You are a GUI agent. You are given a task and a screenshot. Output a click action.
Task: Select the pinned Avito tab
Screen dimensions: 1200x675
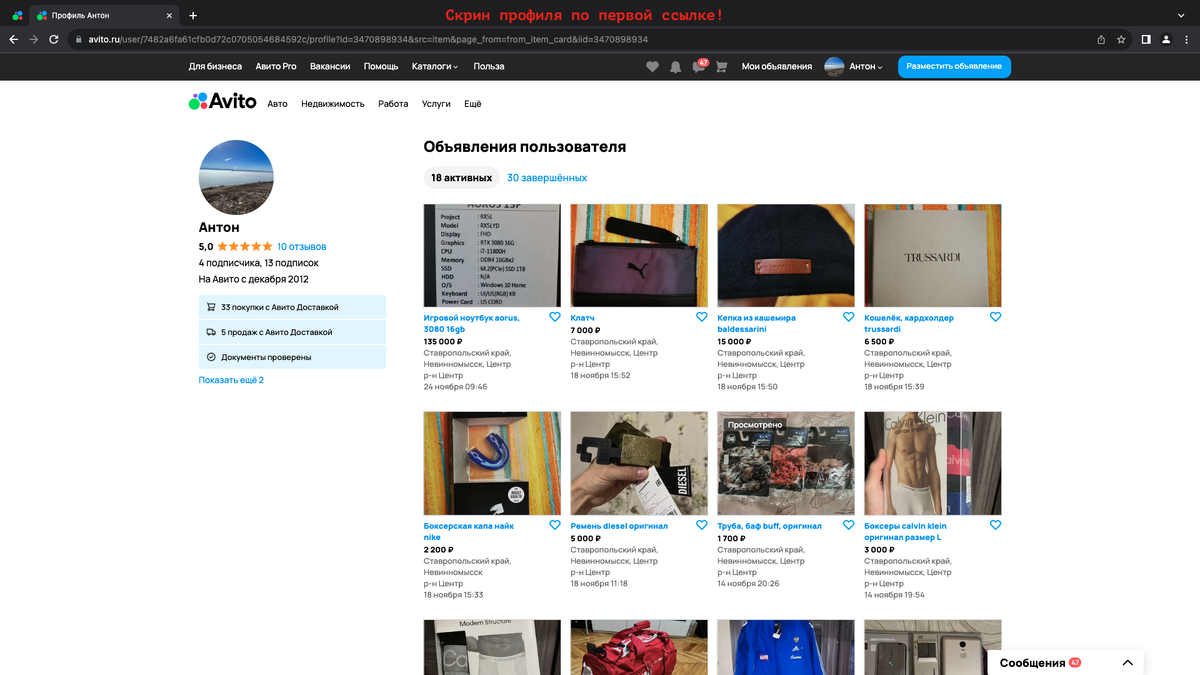[x=17, y=15]
